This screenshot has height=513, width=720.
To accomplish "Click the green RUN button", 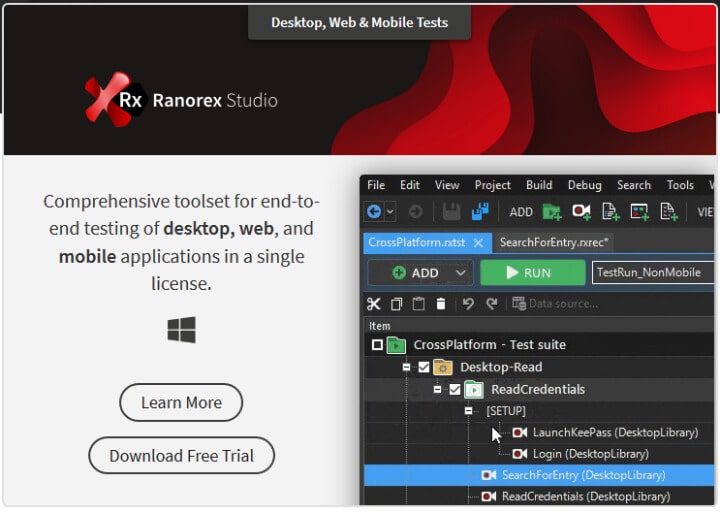I will coord(533,273).
